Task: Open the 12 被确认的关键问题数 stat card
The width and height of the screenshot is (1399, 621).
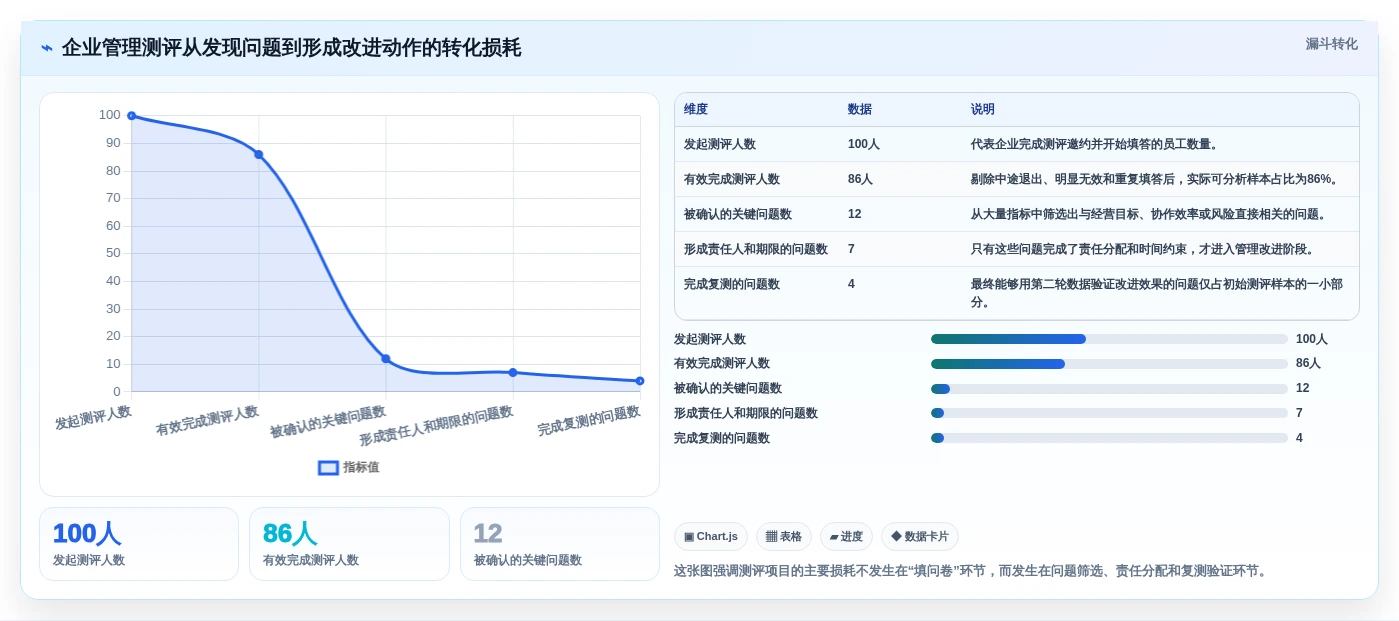Action: click(560, 544)
